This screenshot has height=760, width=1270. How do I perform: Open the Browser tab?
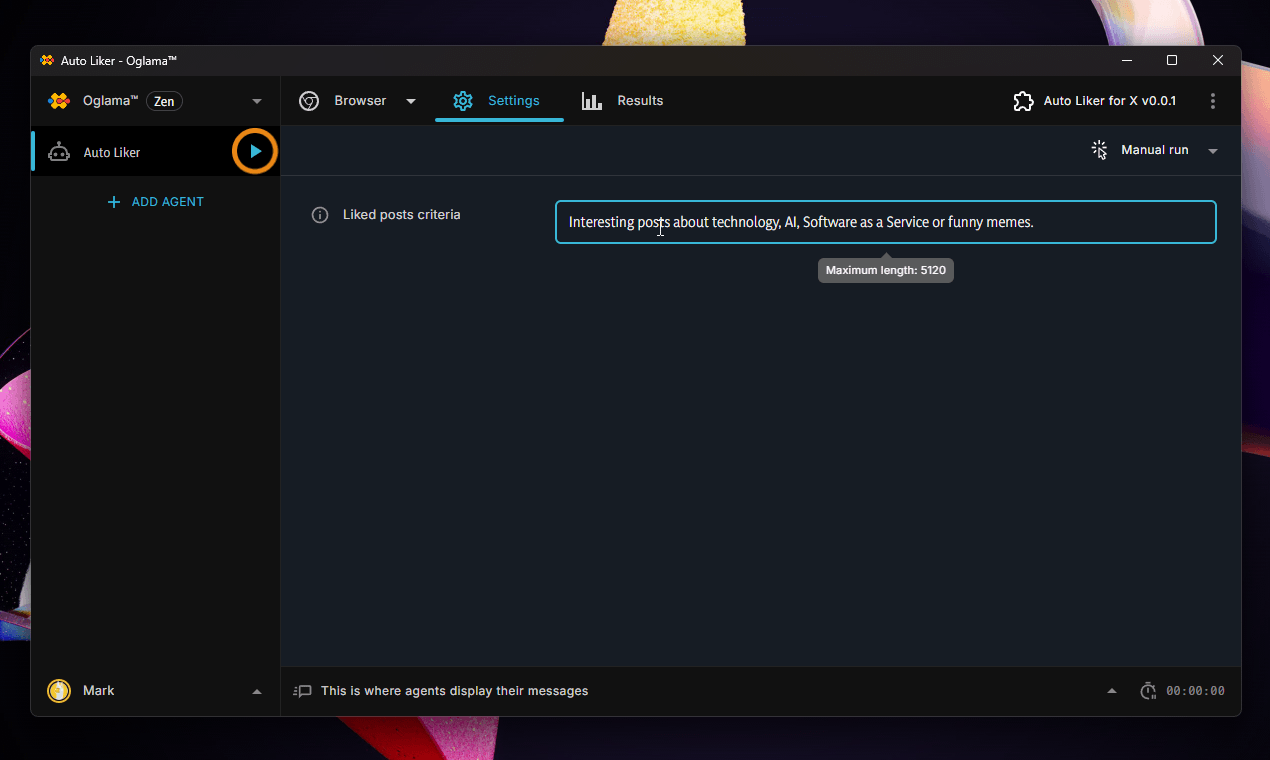[x=345, y=101]
